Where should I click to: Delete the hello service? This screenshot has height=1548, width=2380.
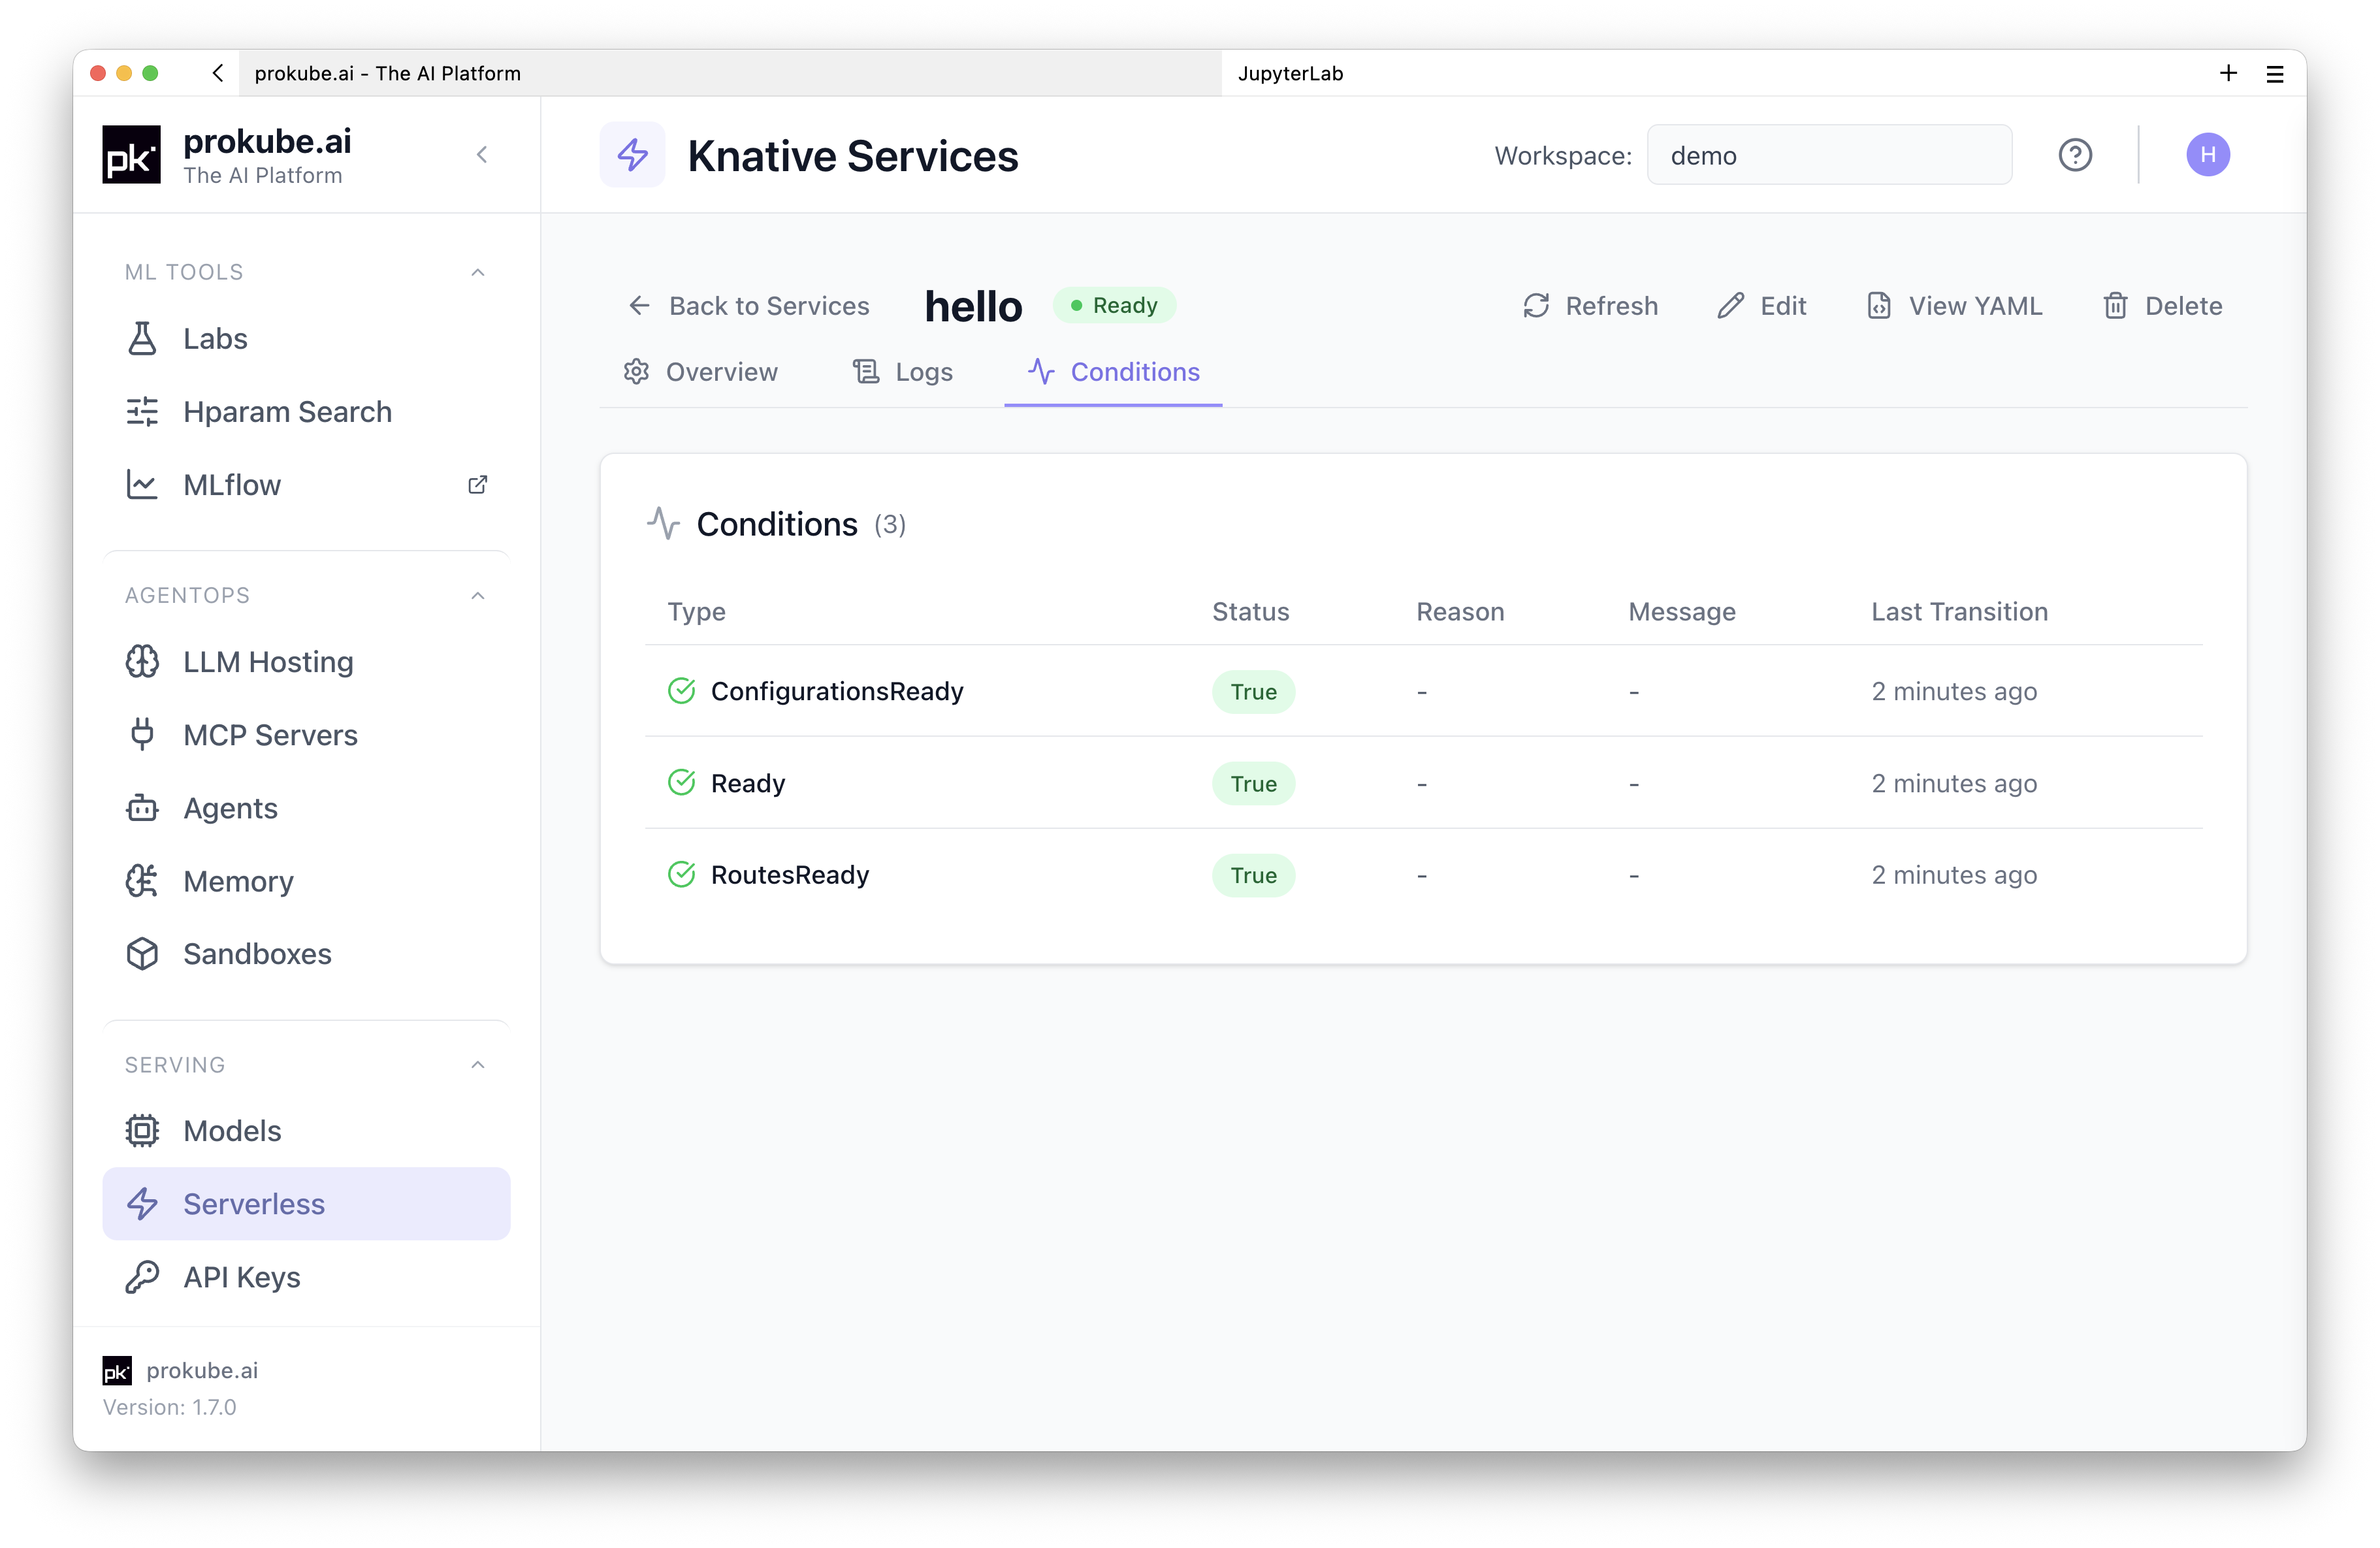click(x=2162, y=306)
